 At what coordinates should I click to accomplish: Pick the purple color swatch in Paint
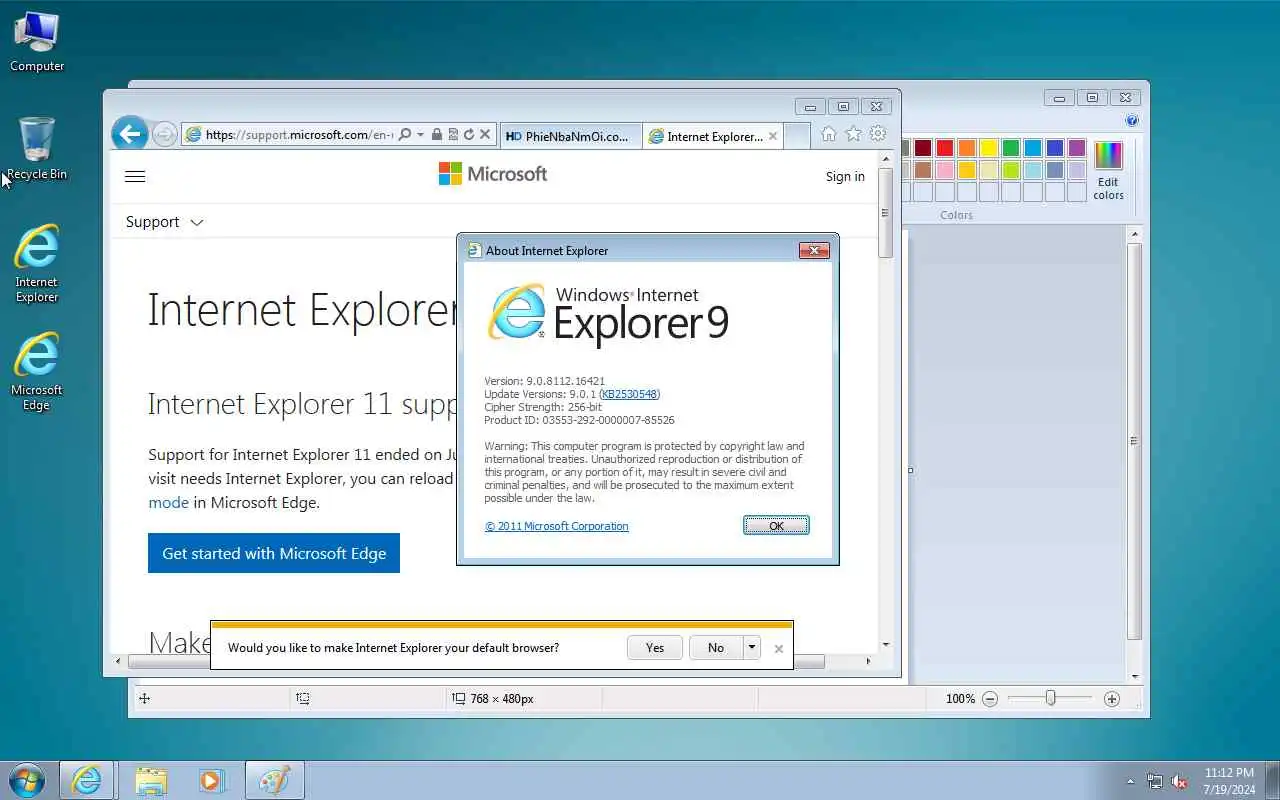[x=1077, y=148]
